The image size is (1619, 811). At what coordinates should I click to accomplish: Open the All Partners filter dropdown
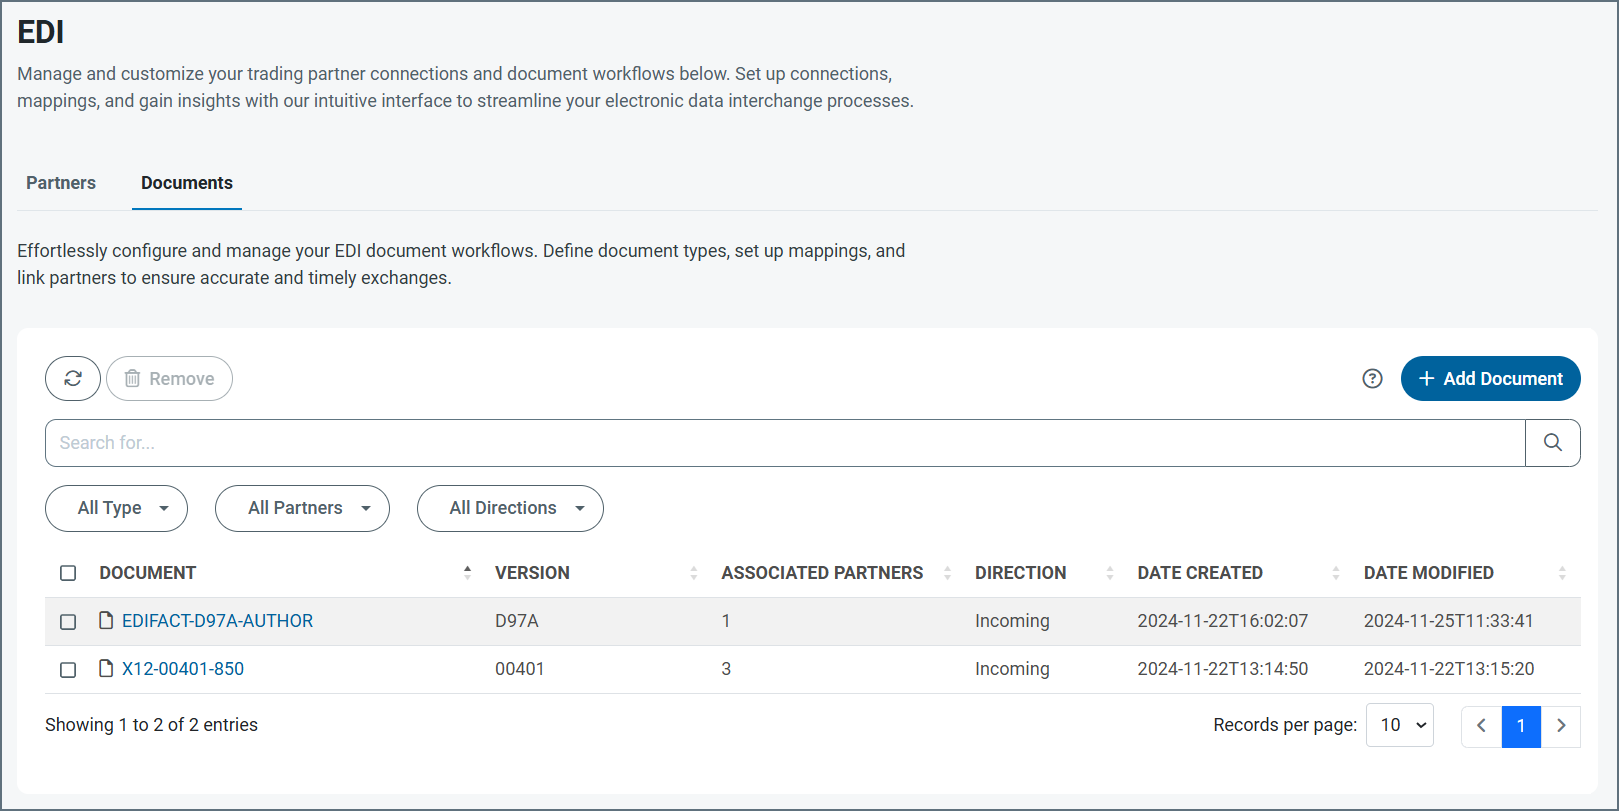pyautogui.click(x=302, y=508)
